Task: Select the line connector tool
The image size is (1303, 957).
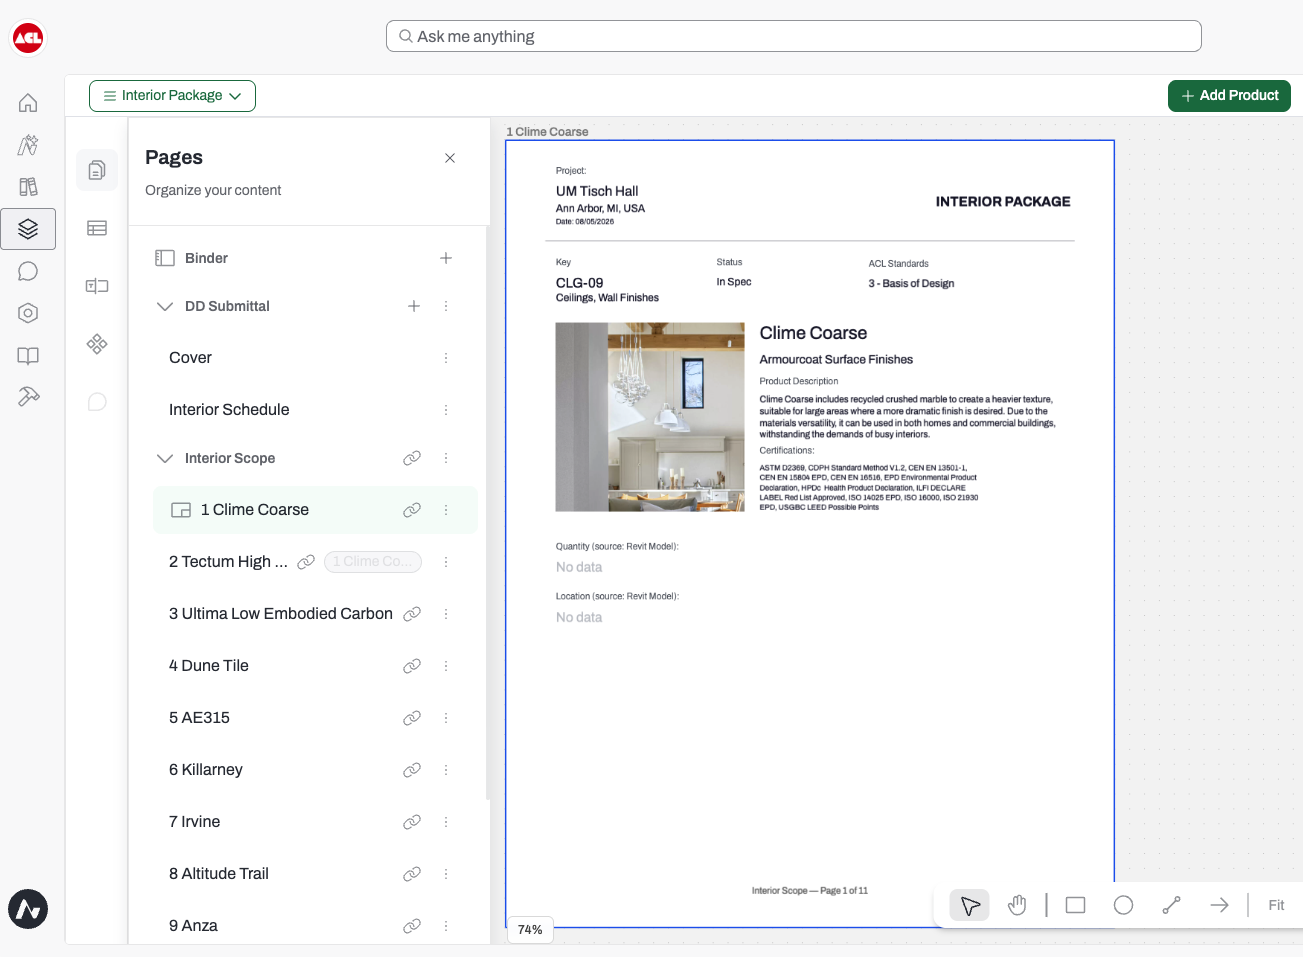Action: [1172, 905]
